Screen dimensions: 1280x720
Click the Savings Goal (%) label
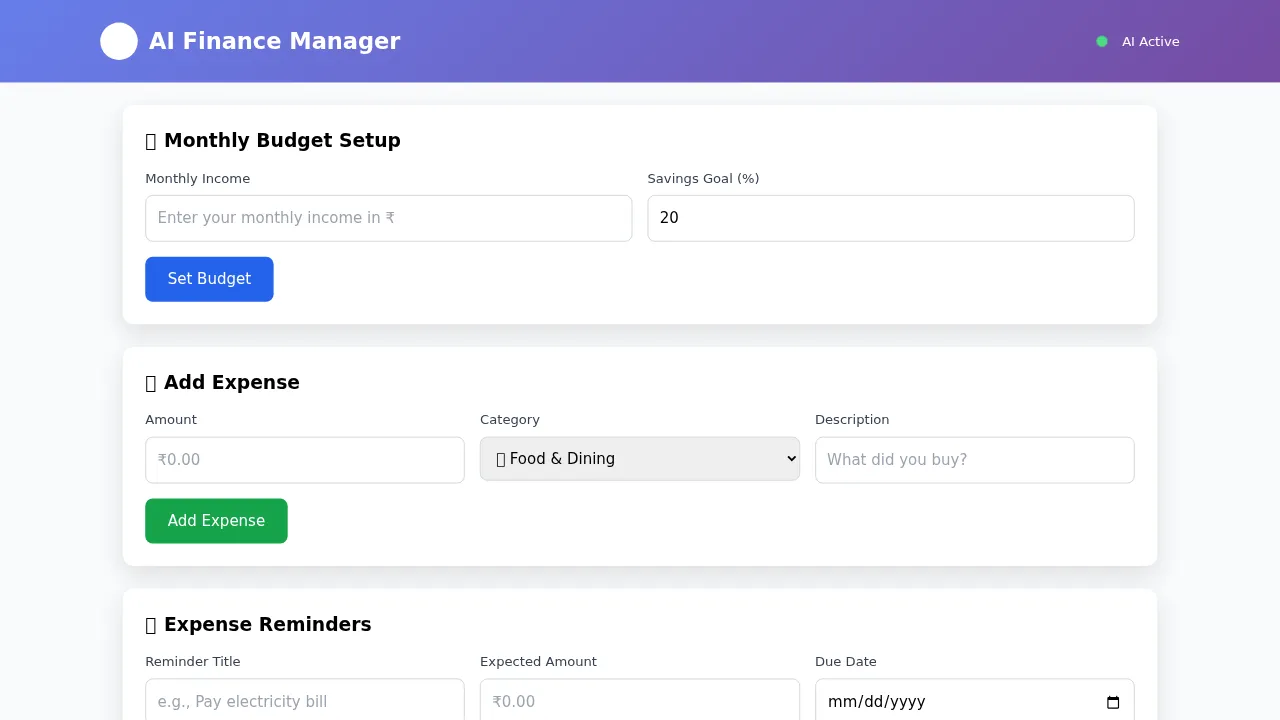[x=703, y=179]
